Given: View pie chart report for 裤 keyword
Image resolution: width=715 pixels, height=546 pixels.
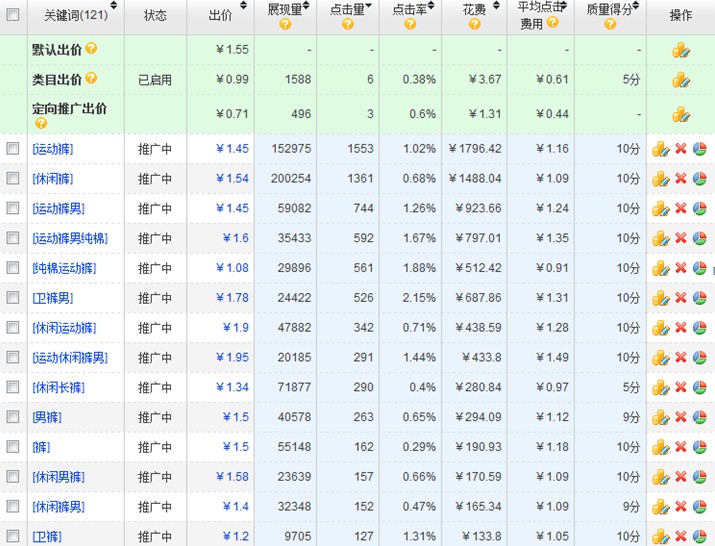Looking at the screenshot, I should click(x=699, y=447).
